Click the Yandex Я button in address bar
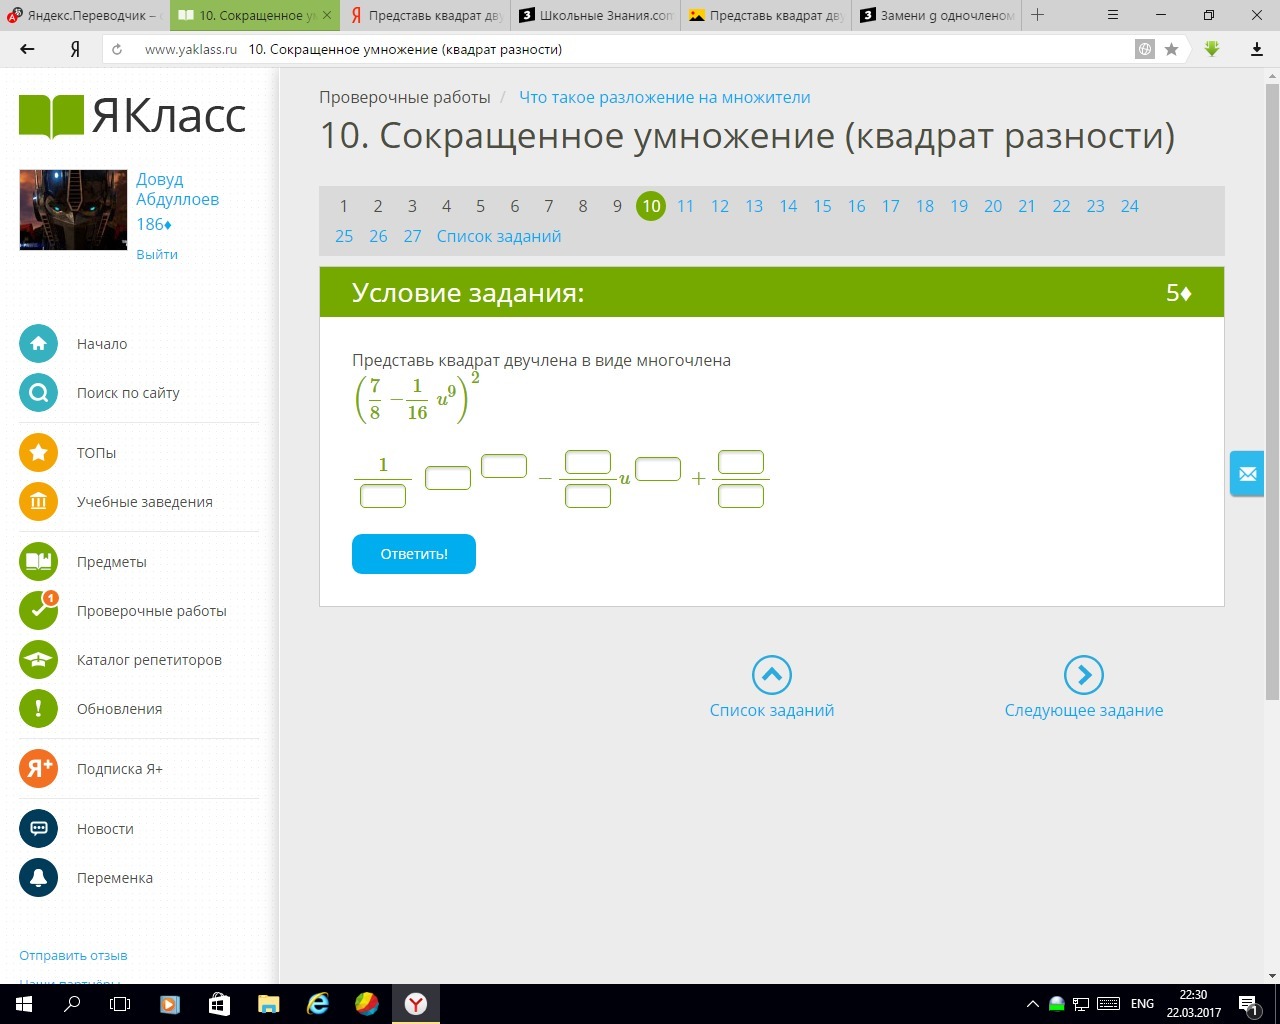The height and width of the screenshot is (1024, 1280). tap(75, 49)
